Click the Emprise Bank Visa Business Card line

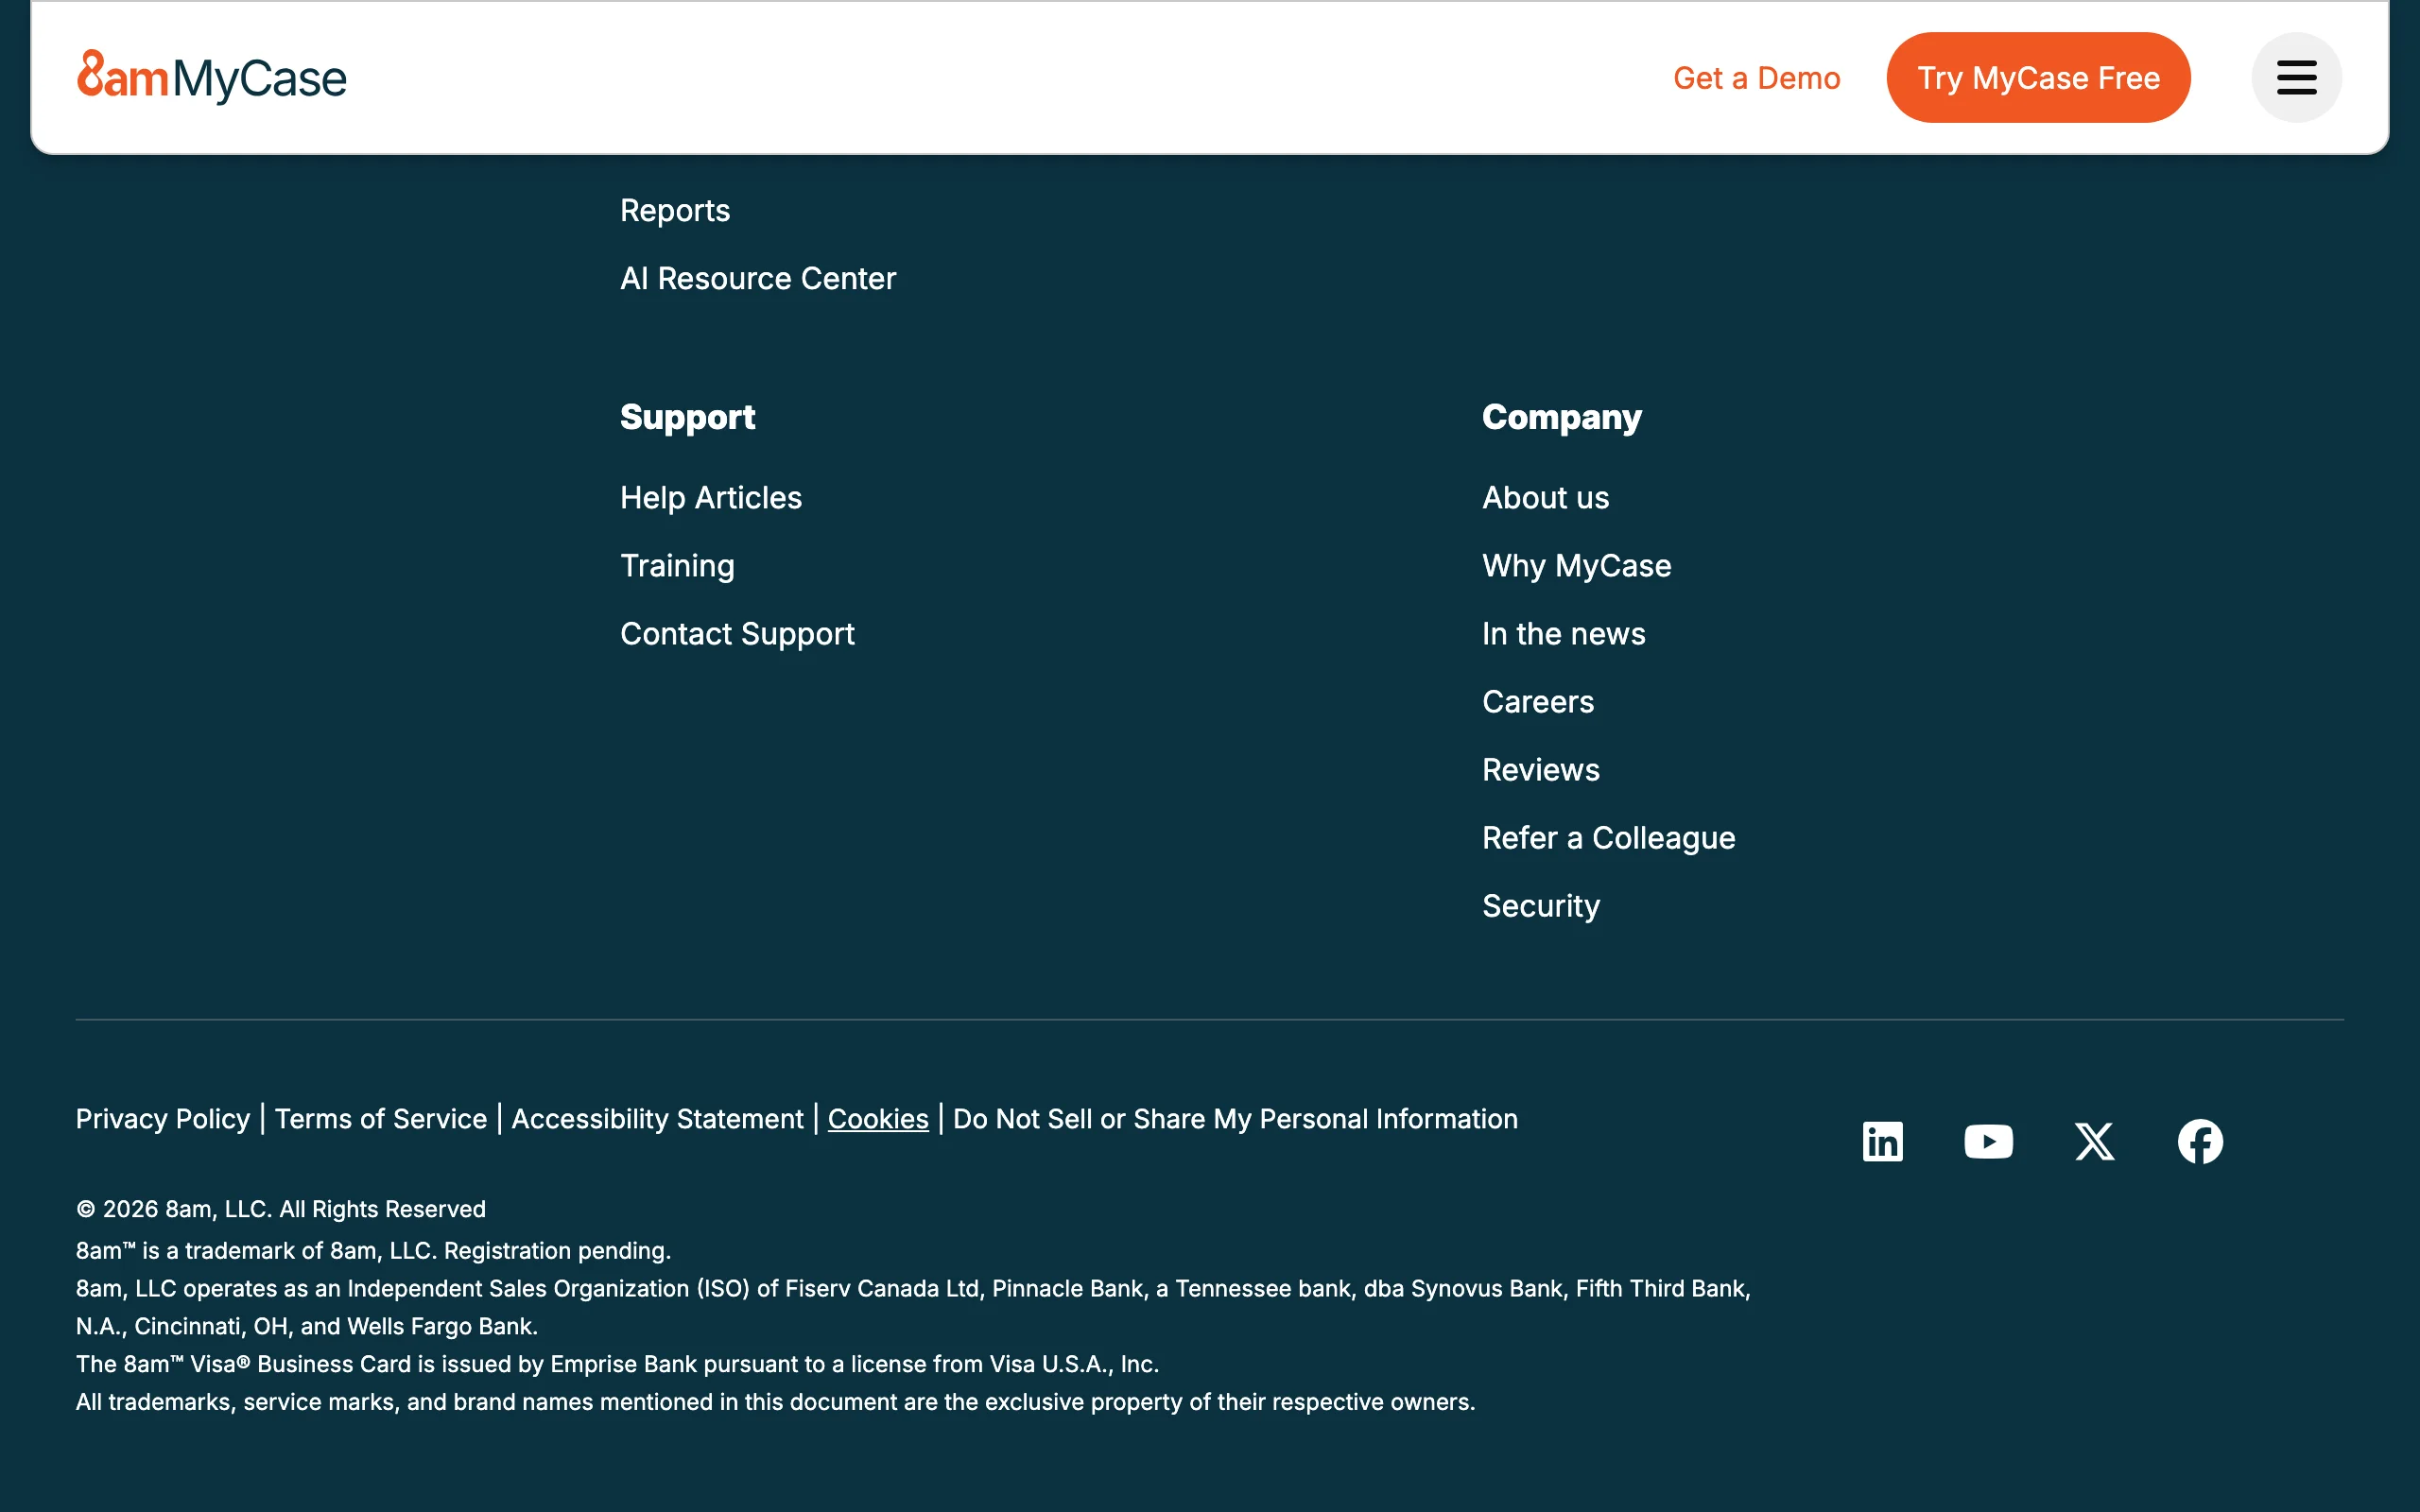click(x=617, y=1364)
